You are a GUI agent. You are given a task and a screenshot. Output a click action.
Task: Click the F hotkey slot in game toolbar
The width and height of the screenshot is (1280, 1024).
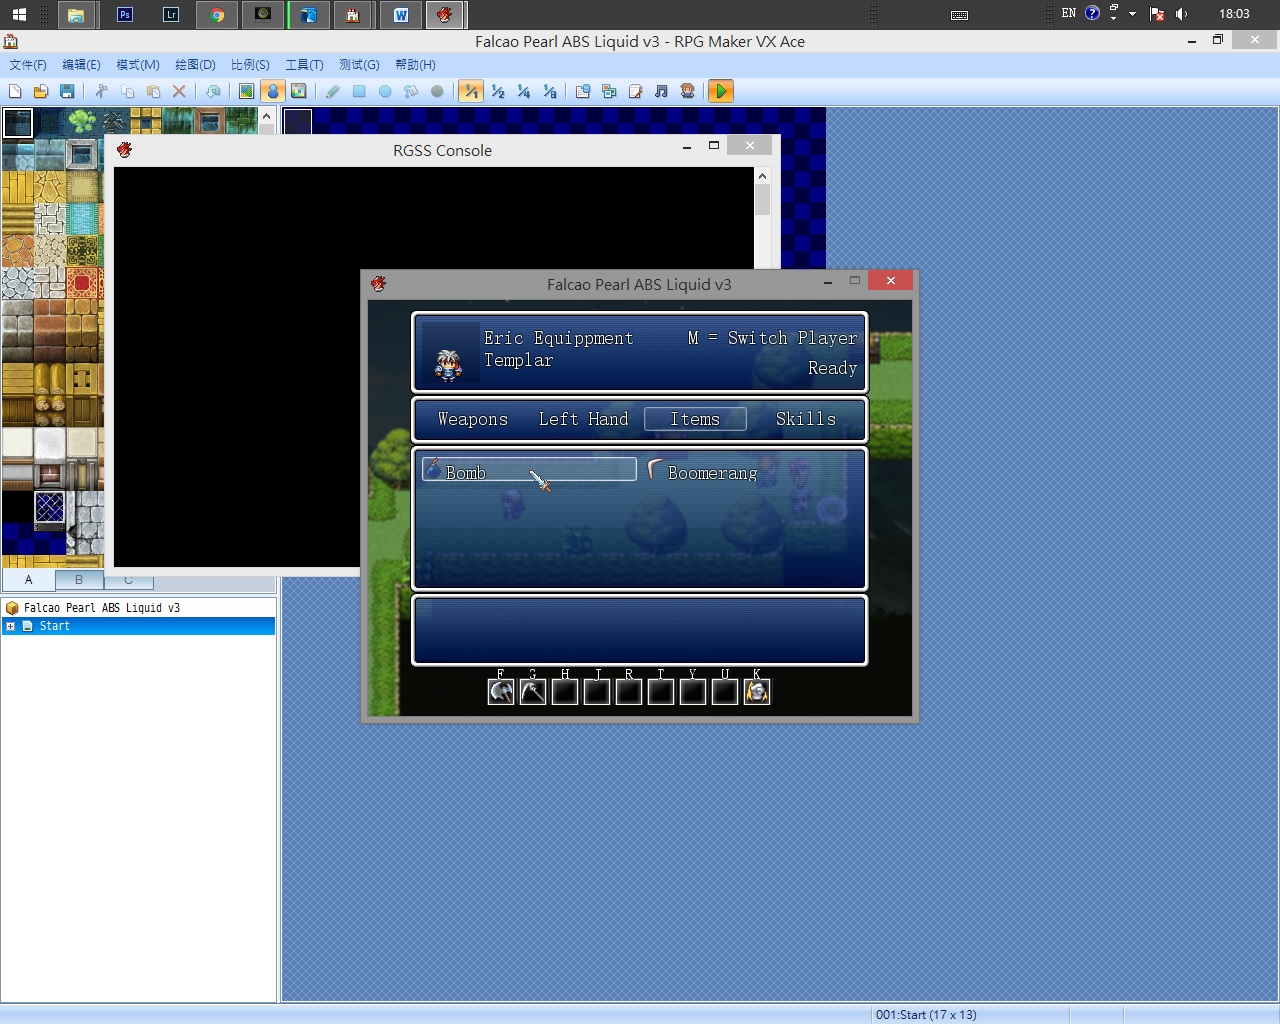click(501, 691)
